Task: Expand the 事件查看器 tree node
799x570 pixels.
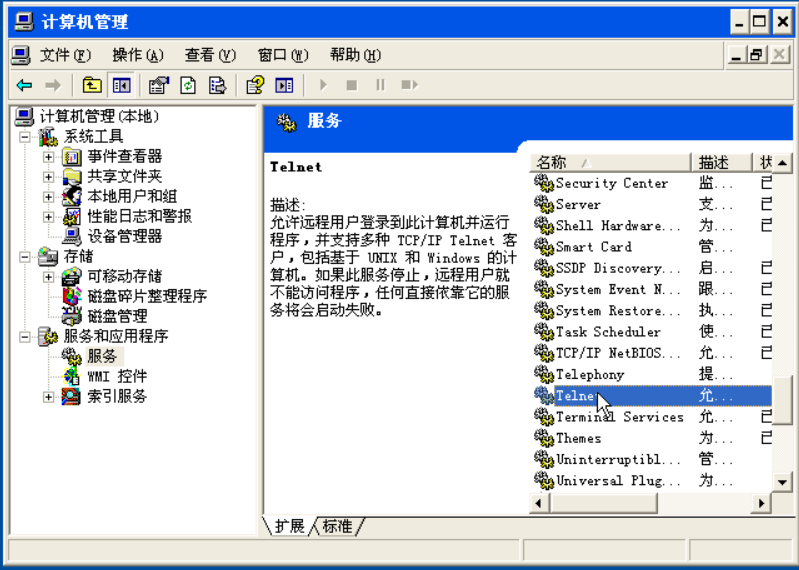Action: pyautogui.click(x=48, y=157)
